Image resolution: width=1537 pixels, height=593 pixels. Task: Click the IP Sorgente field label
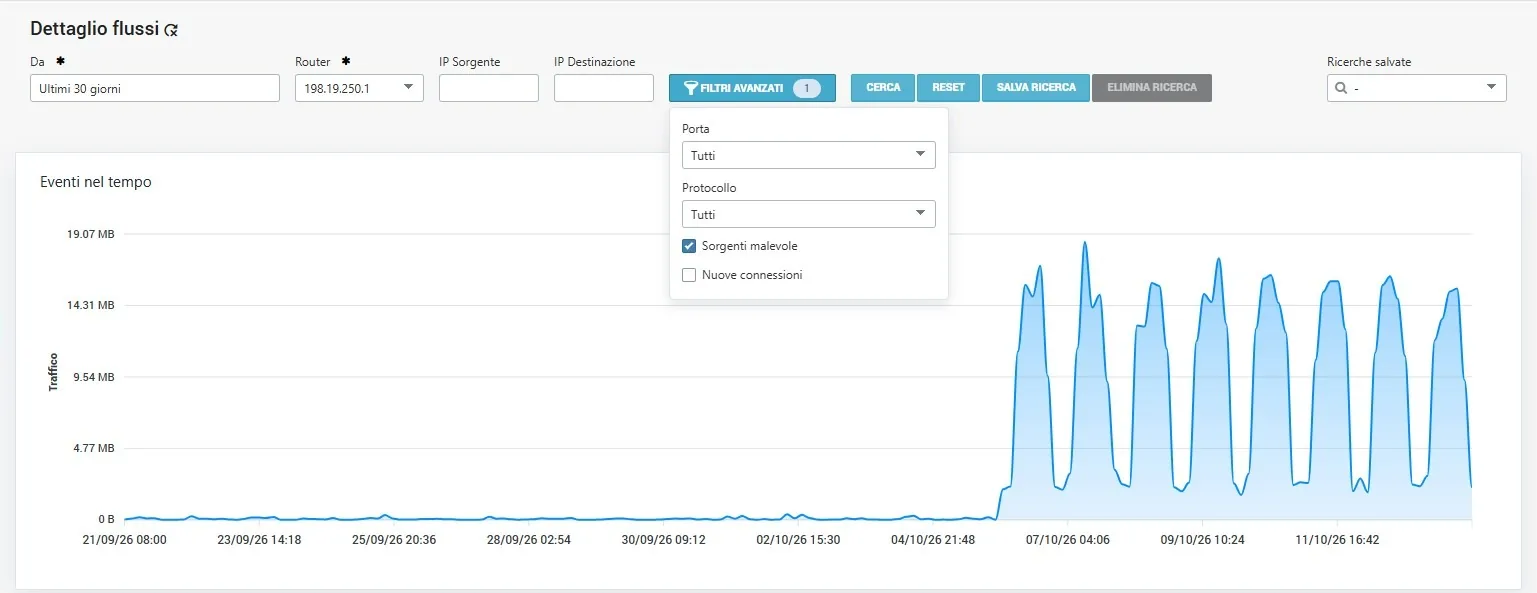coord(470,62)
